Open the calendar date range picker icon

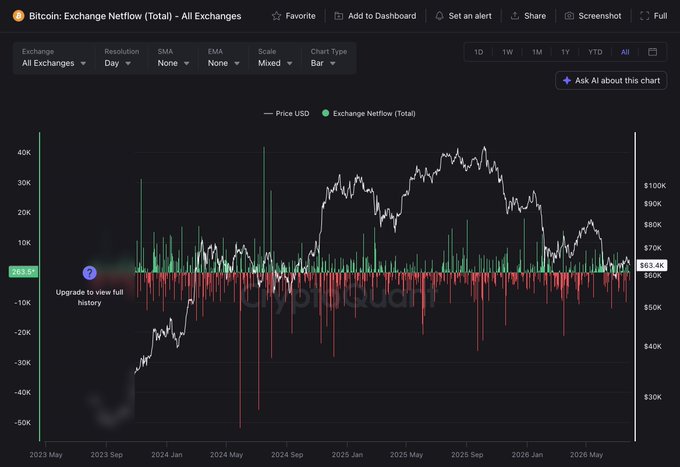pos(652,52)
